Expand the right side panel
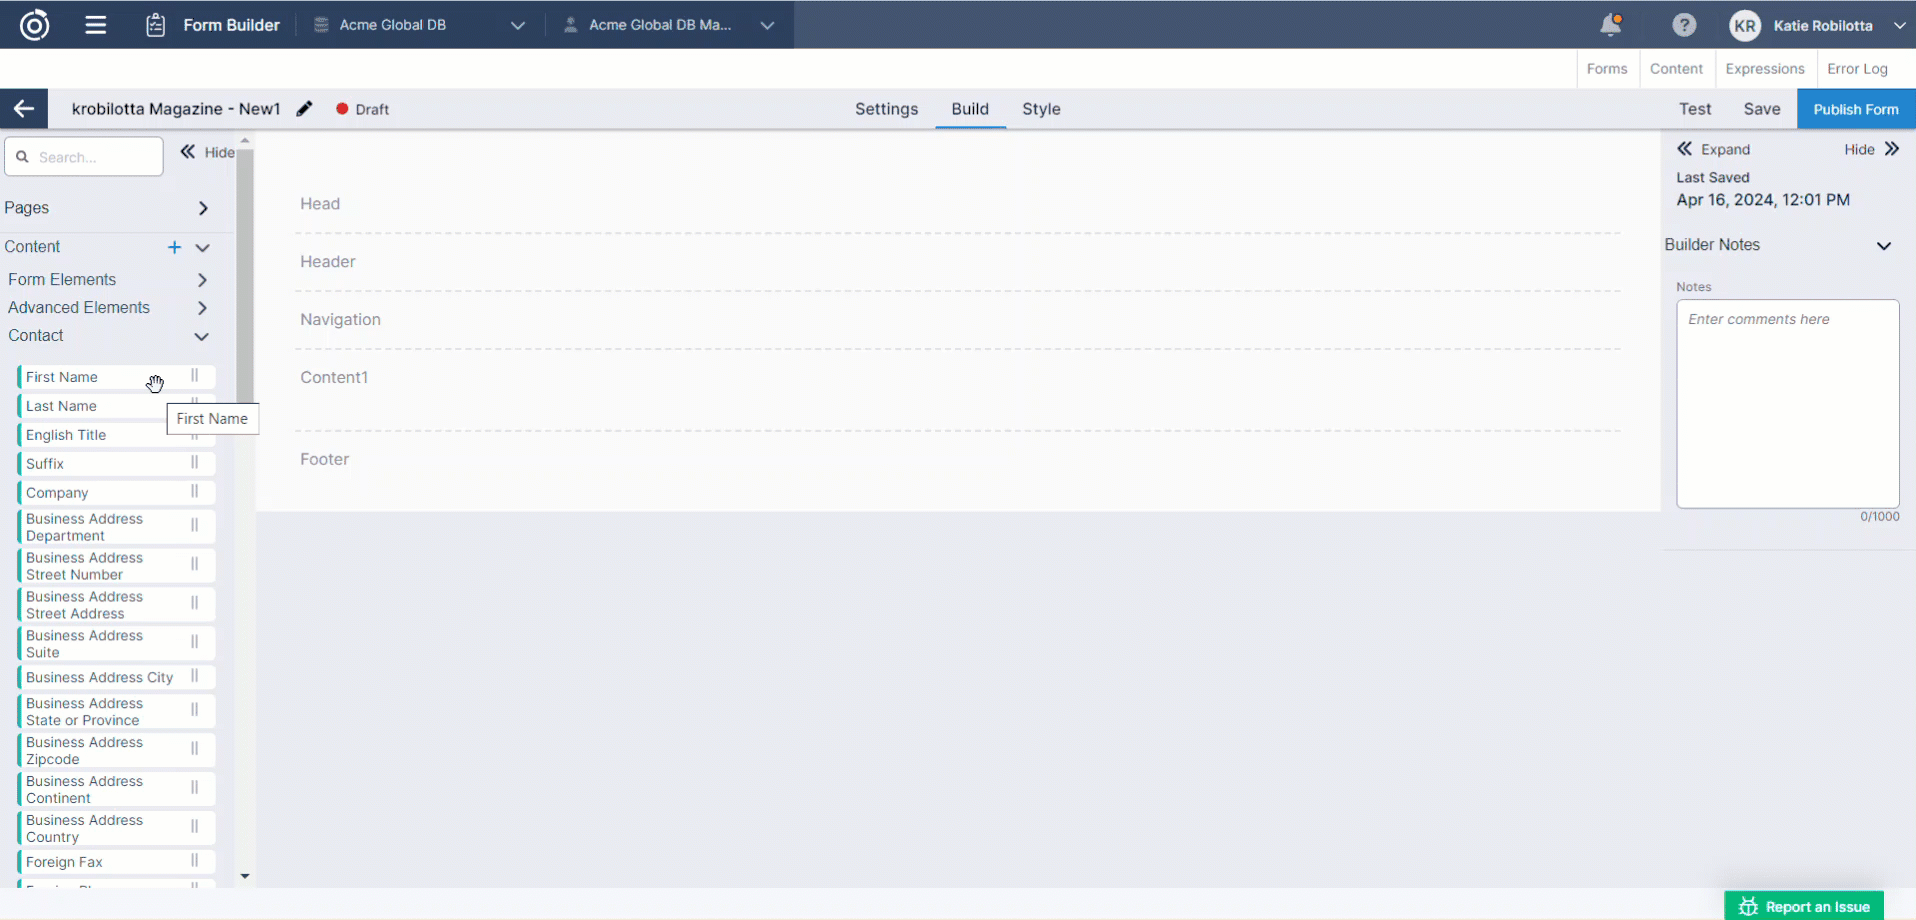This screenshot has width=1916, height=920. click(x=1714, y=149)
